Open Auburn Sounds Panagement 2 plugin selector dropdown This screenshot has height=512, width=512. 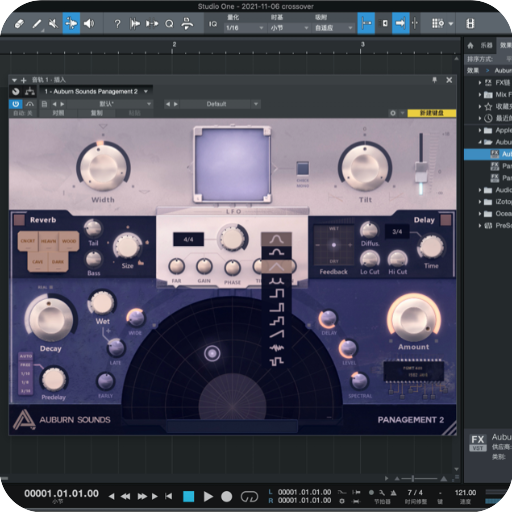click(x=96, y=91)
